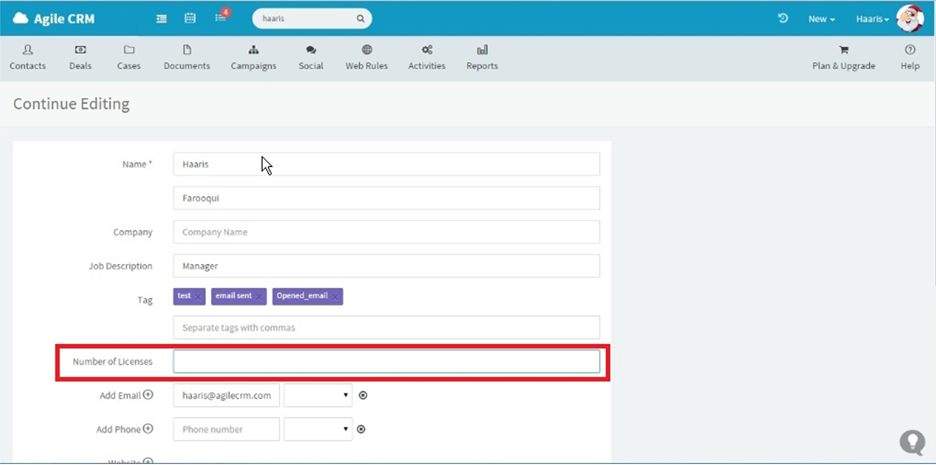Open the phone type dropdown
Screen dimensions: 936x465
click(x=318, y=429)
